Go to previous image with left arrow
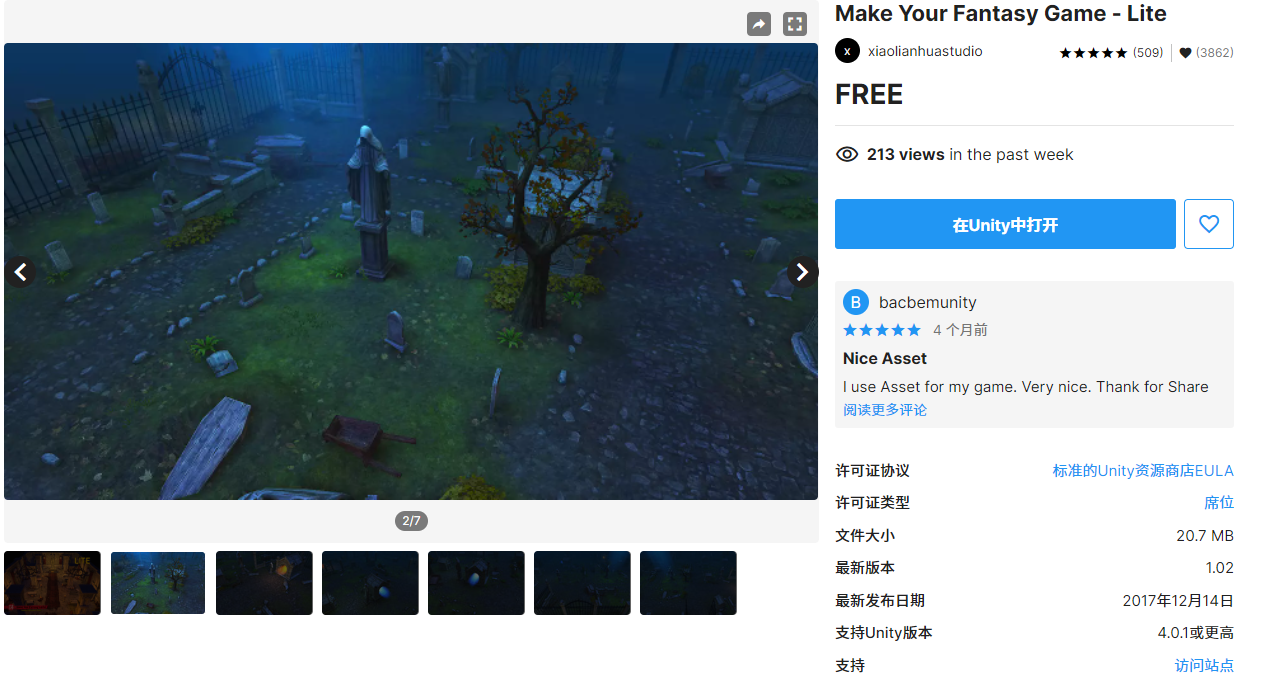 pos(20,271)
